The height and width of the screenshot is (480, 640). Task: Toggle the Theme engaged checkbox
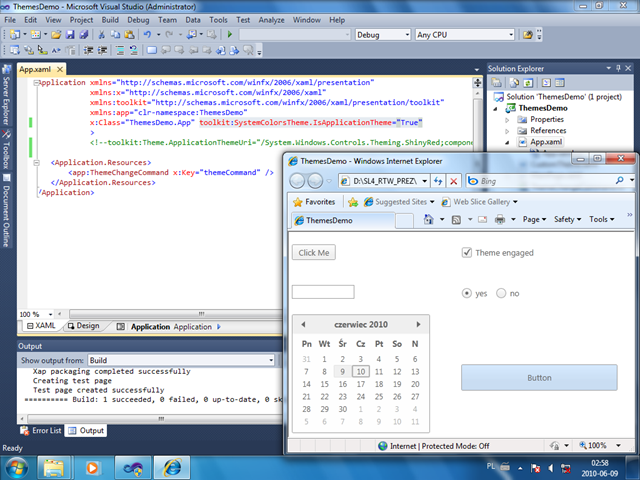[467, 252]
